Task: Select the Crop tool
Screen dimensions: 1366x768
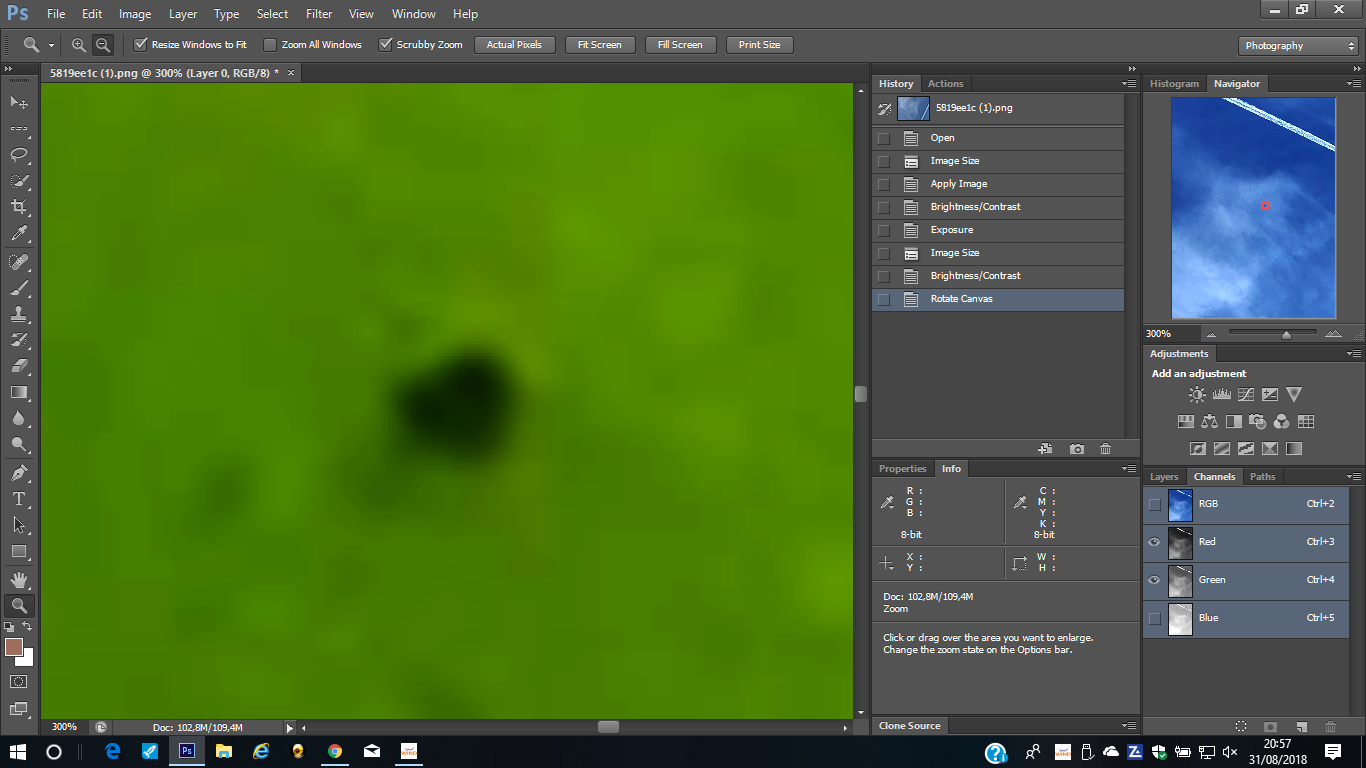Action: coord(19,207)
